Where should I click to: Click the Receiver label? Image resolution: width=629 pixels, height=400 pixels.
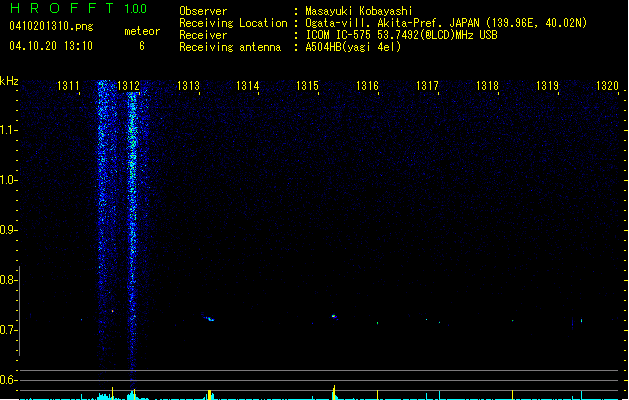click(203, 35)
